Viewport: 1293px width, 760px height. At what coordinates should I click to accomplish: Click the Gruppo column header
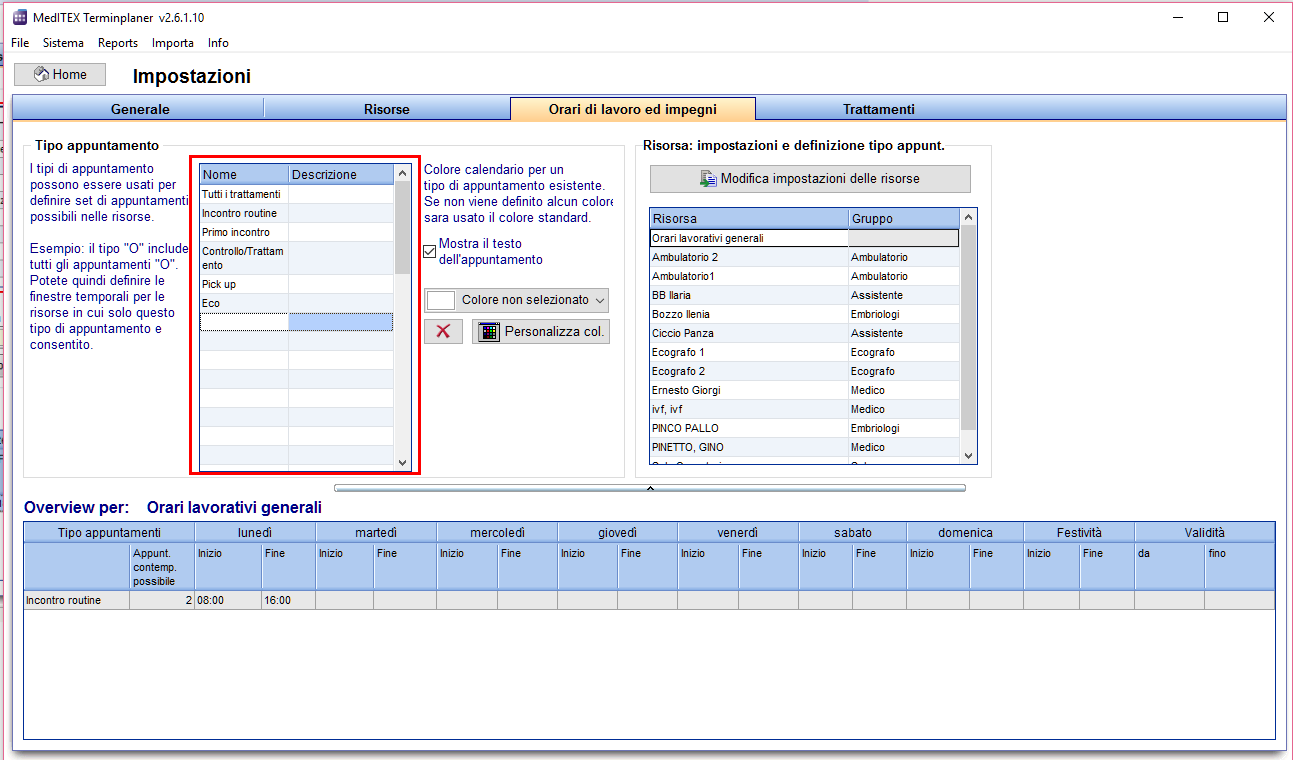pyautogui.click(x=904, y=218)
